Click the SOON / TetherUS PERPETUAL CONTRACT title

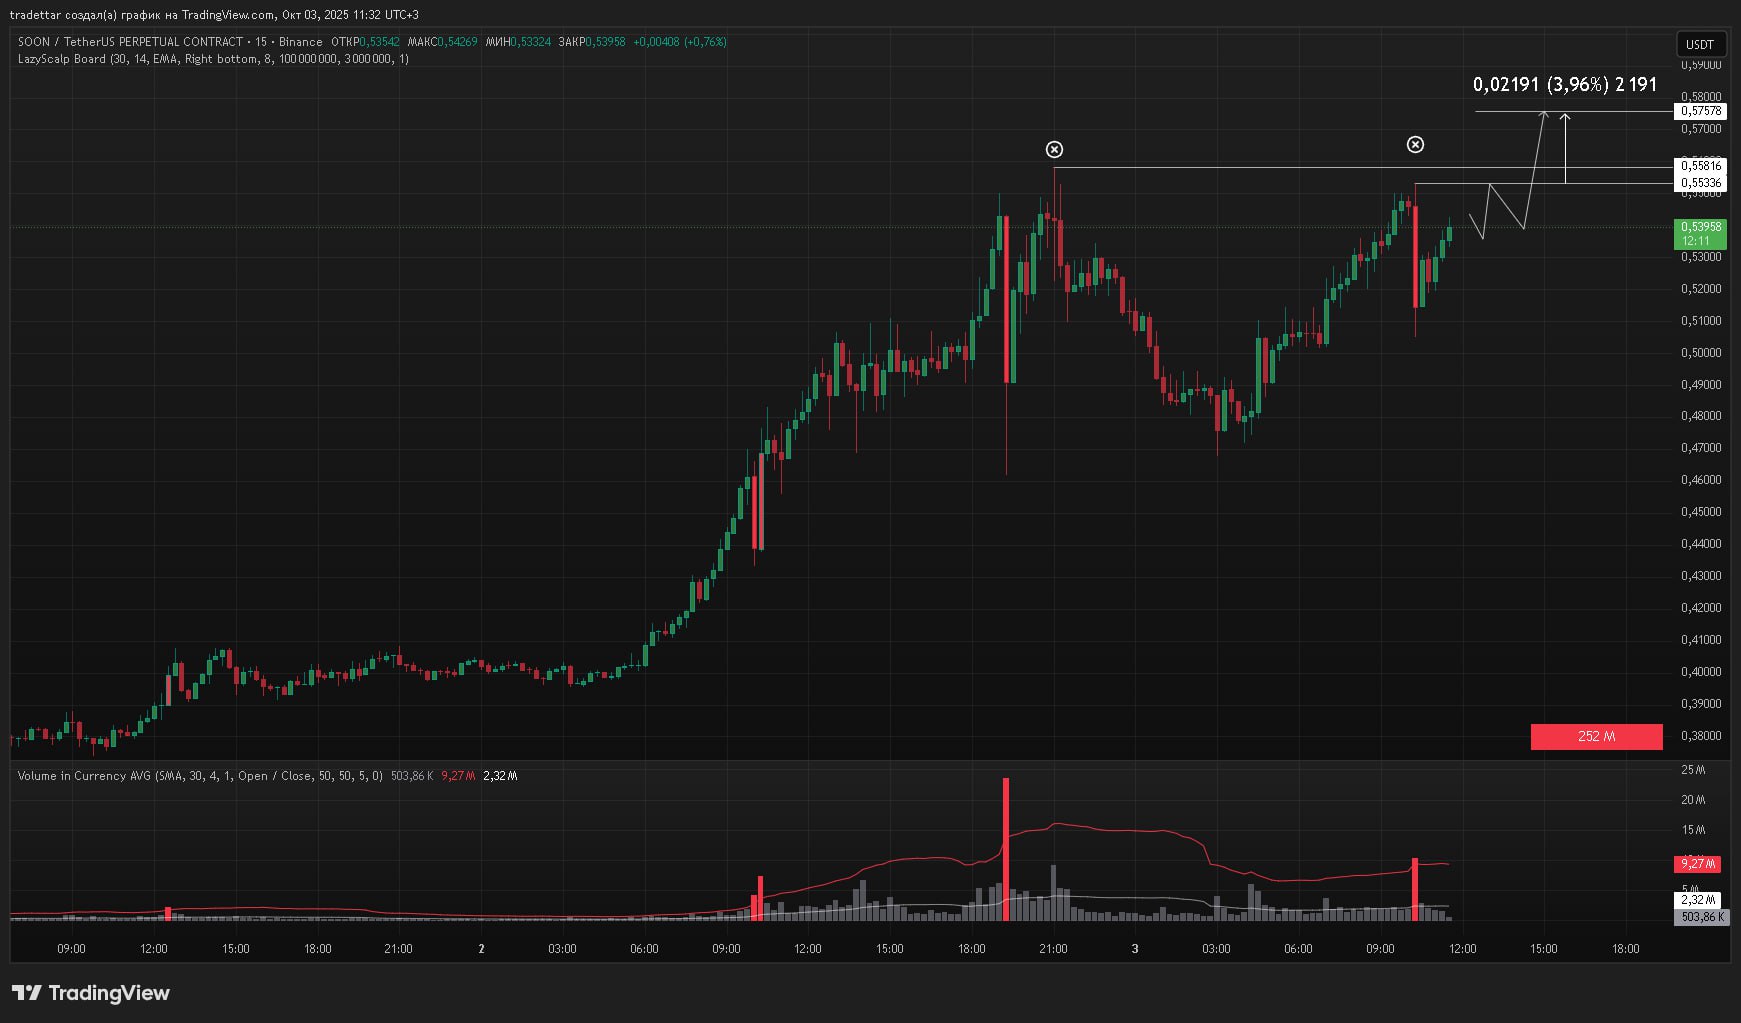(130, 42)
